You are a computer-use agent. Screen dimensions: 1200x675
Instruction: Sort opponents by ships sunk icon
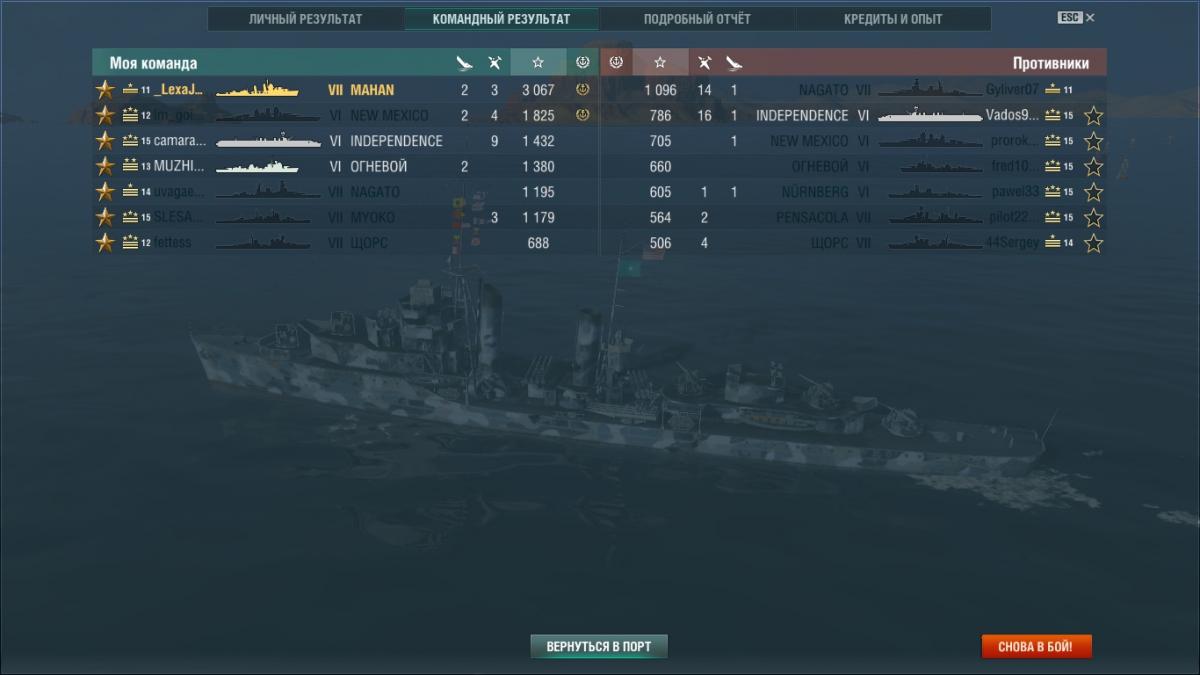coord(734,63)
